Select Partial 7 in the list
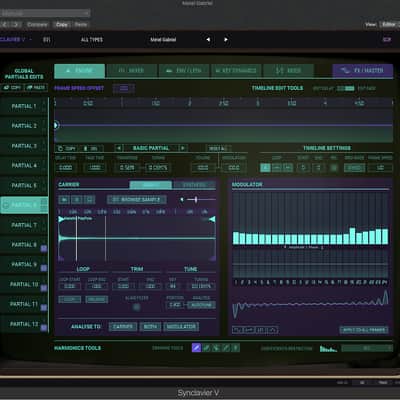Image resolution: width=400 pixels, height=400 pixels. [x=24, y=225]
